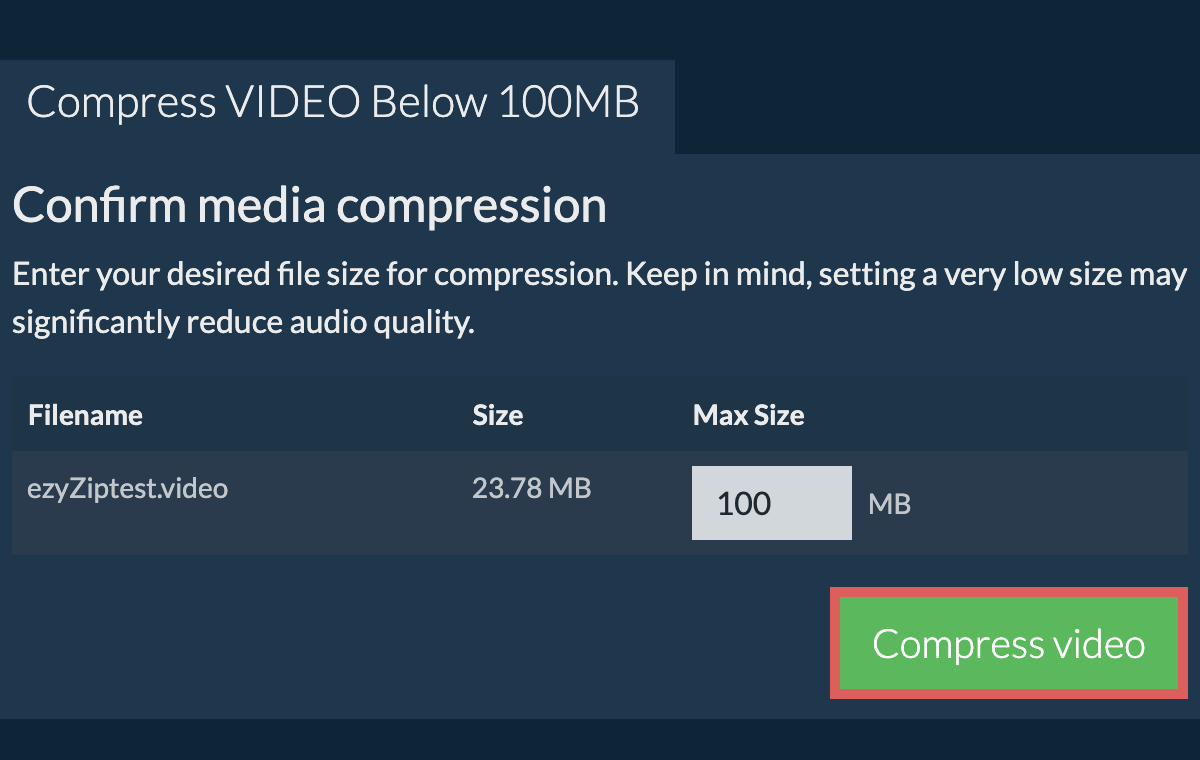The height and width of the screenshot is (760, 1200).
Task: Click the Max Size column header
Action: pyautogui.click(x=748, y=414)
